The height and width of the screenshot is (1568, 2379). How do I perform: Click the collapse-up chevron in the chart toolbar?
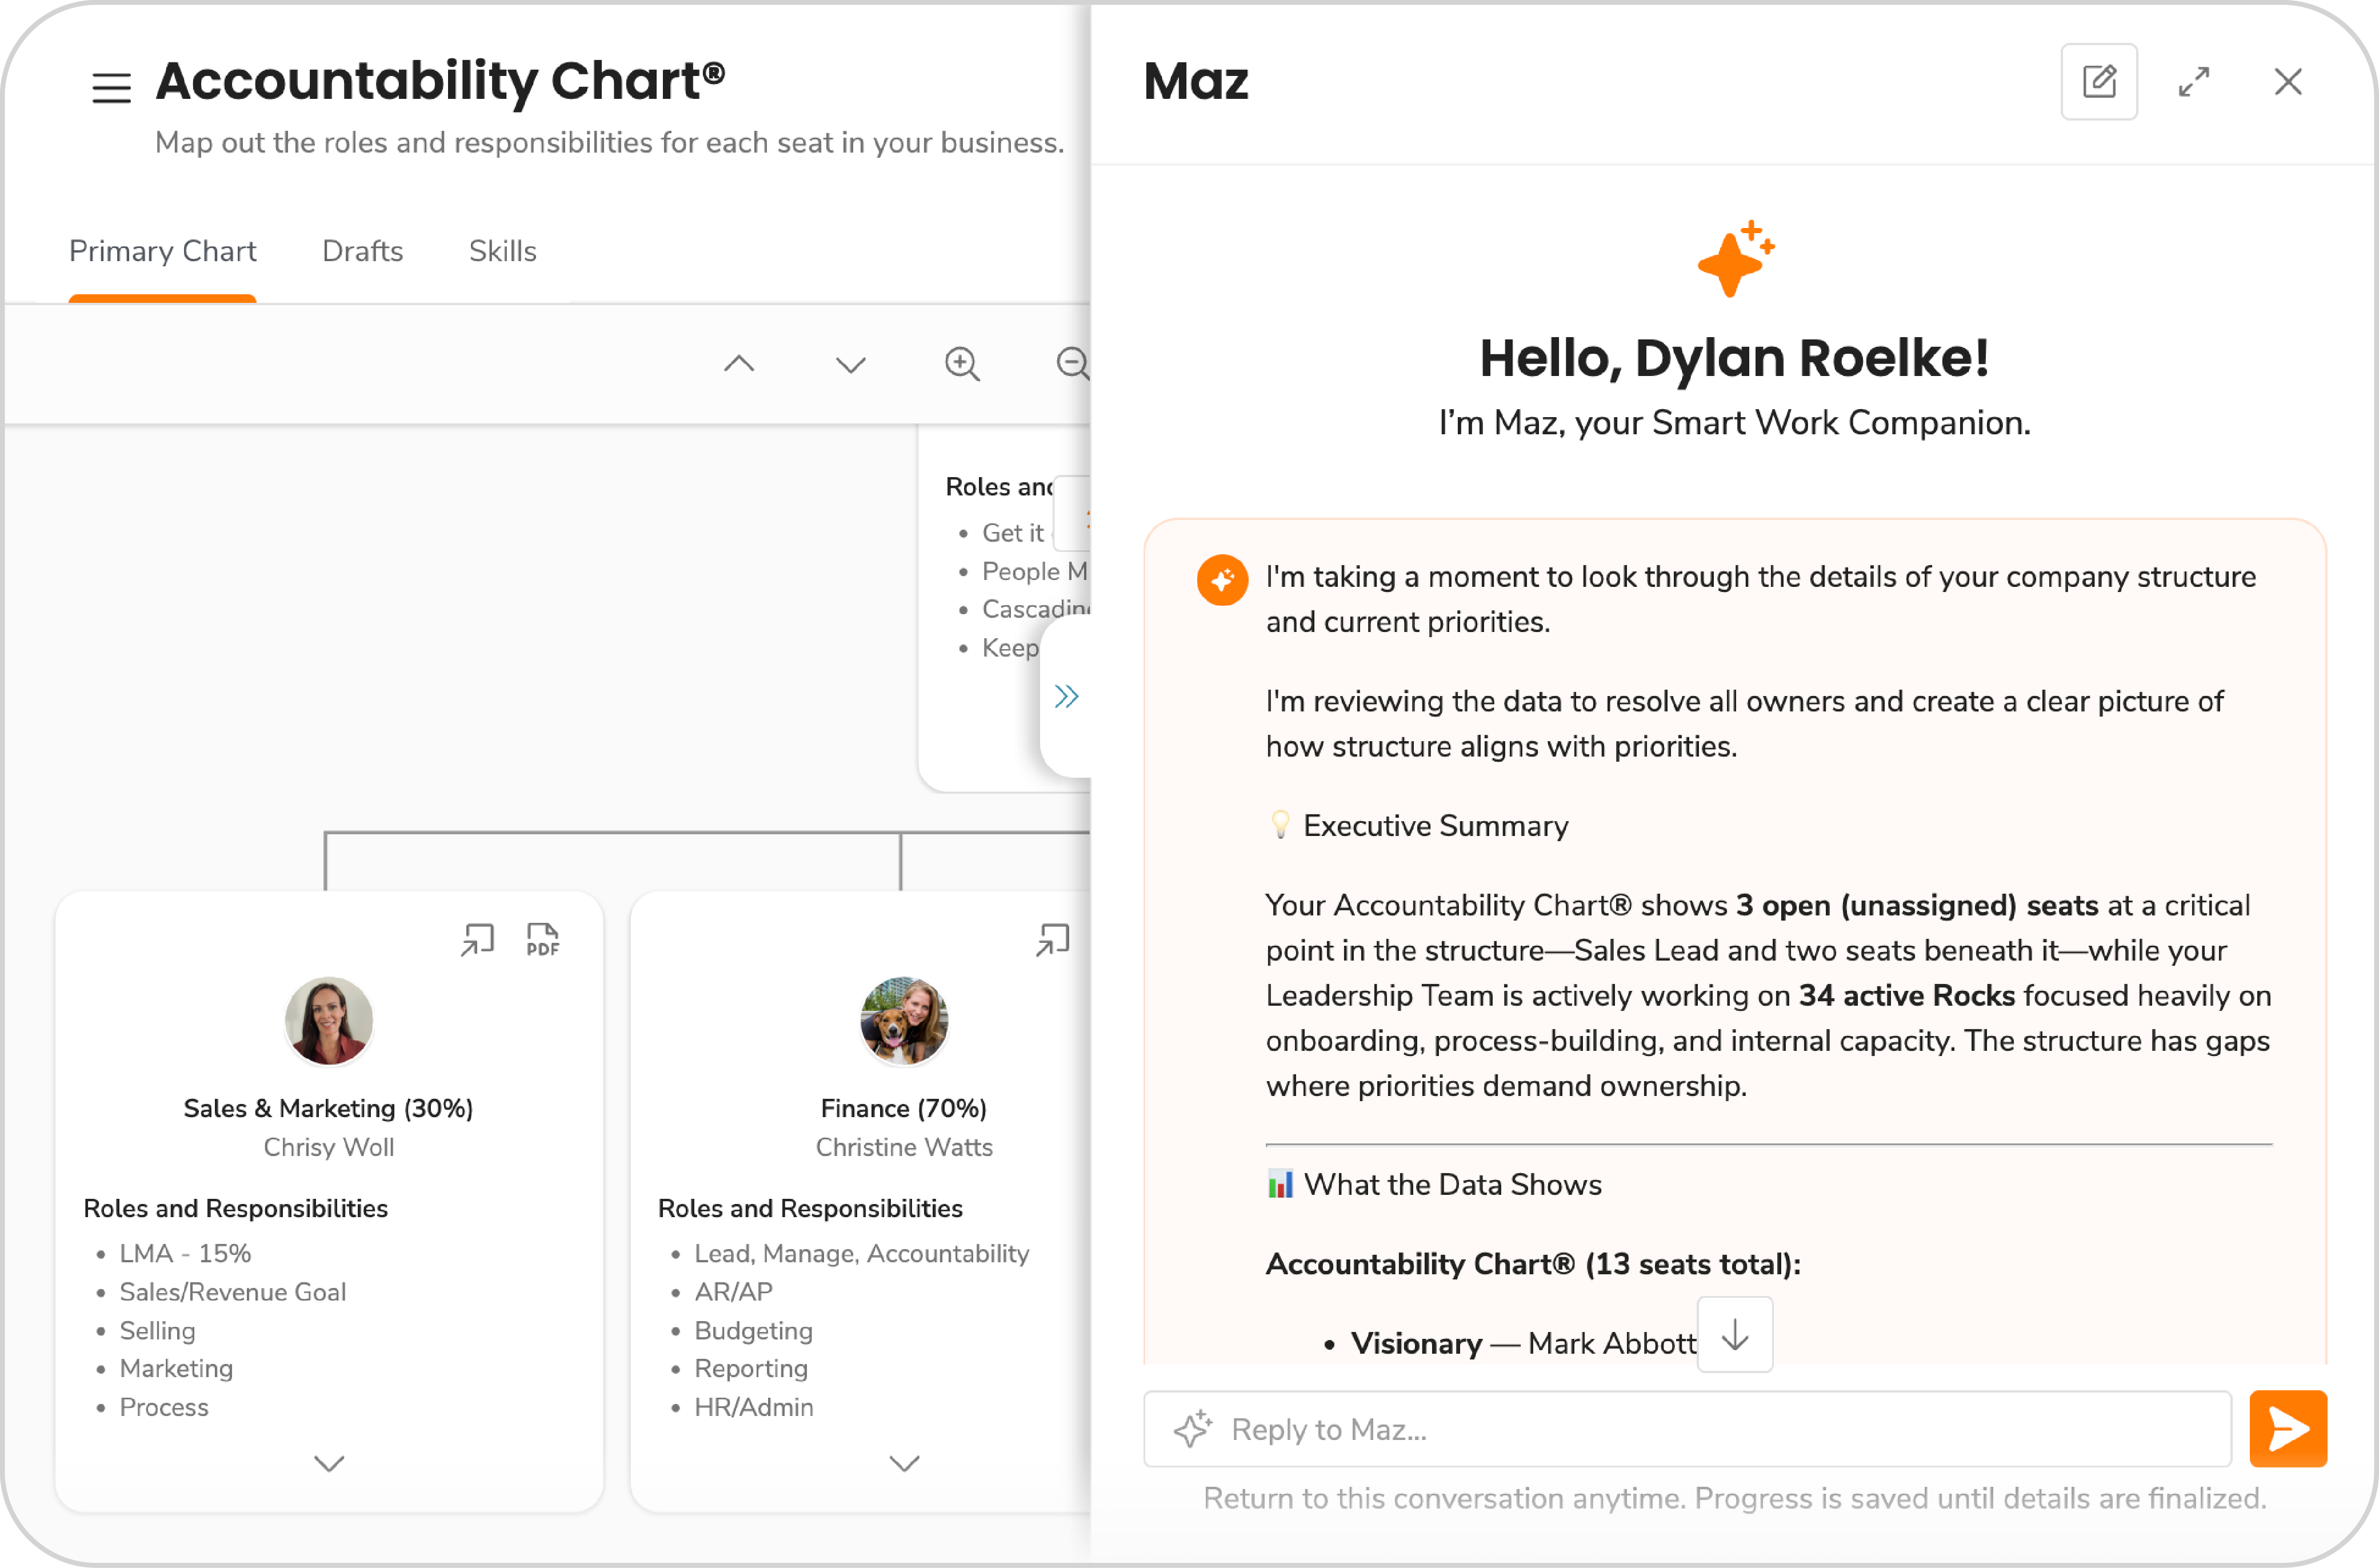[739, 363]
